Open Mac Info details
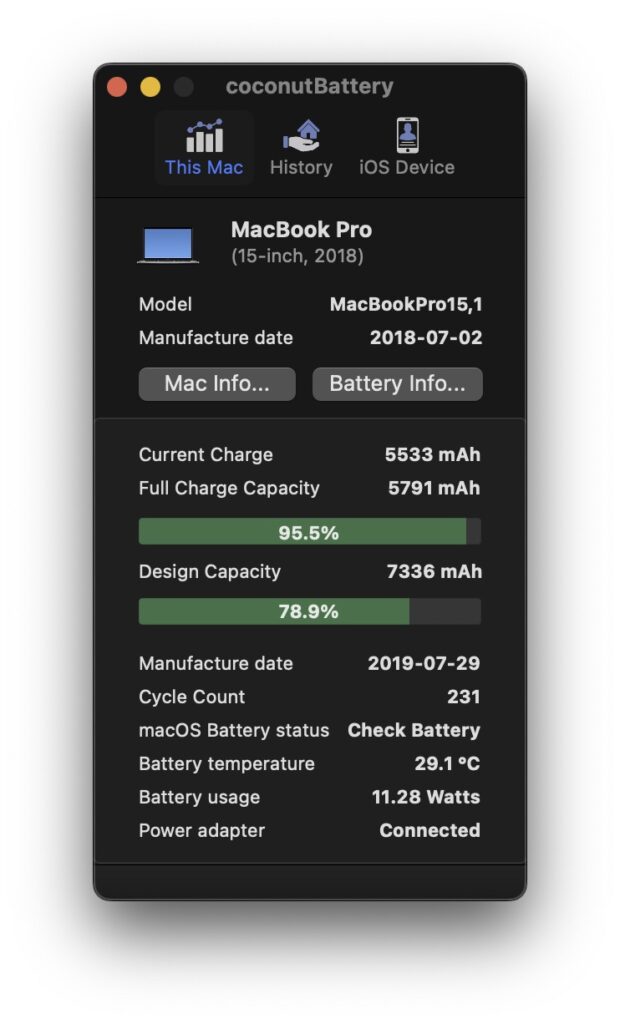 coord(217,383)
